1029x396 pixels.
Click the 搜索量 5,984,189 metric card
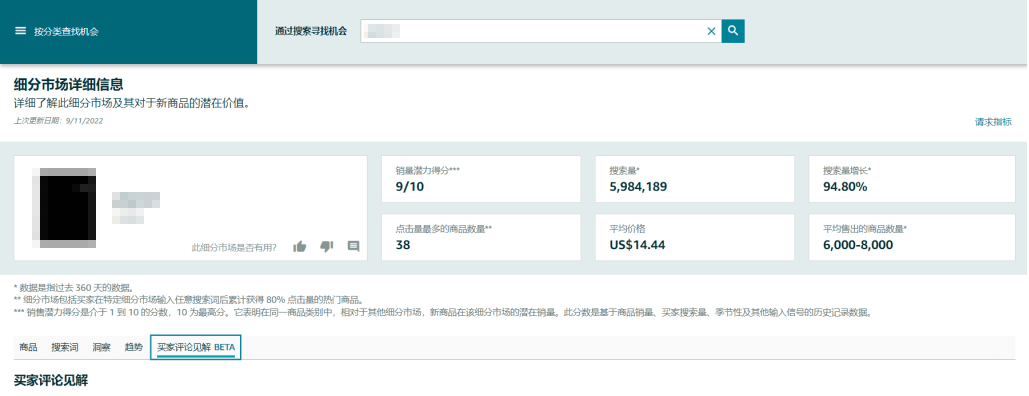(695, 179)
